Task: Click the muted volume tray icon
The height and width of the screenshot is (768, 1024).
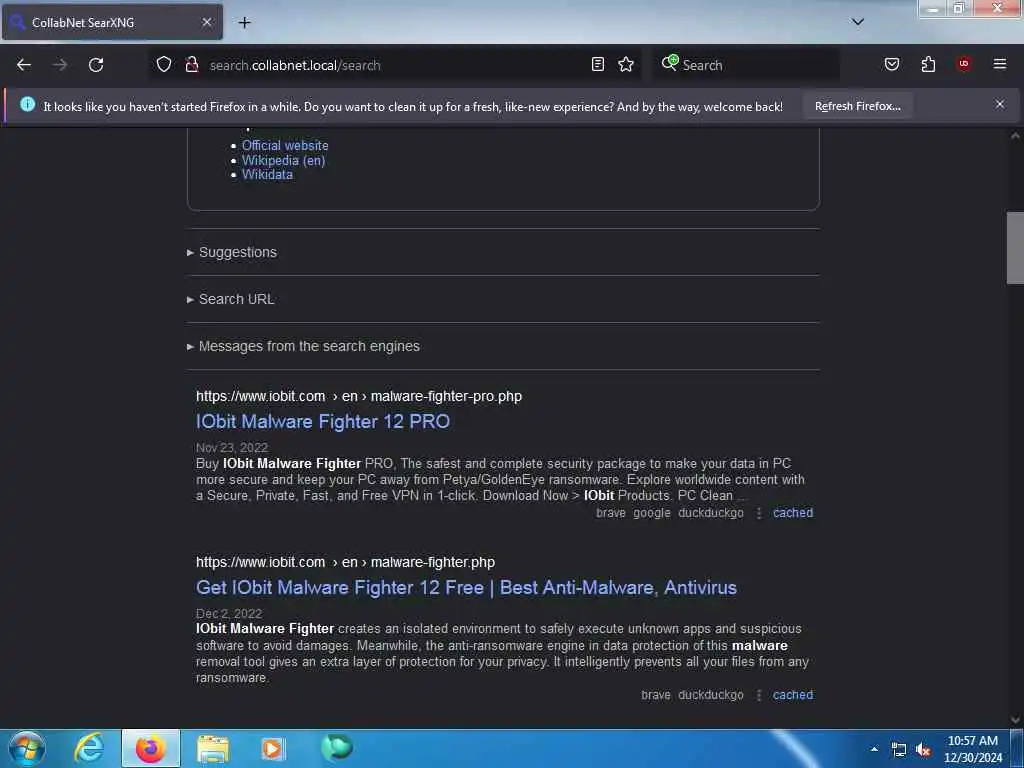Action: tap(923, 749)
